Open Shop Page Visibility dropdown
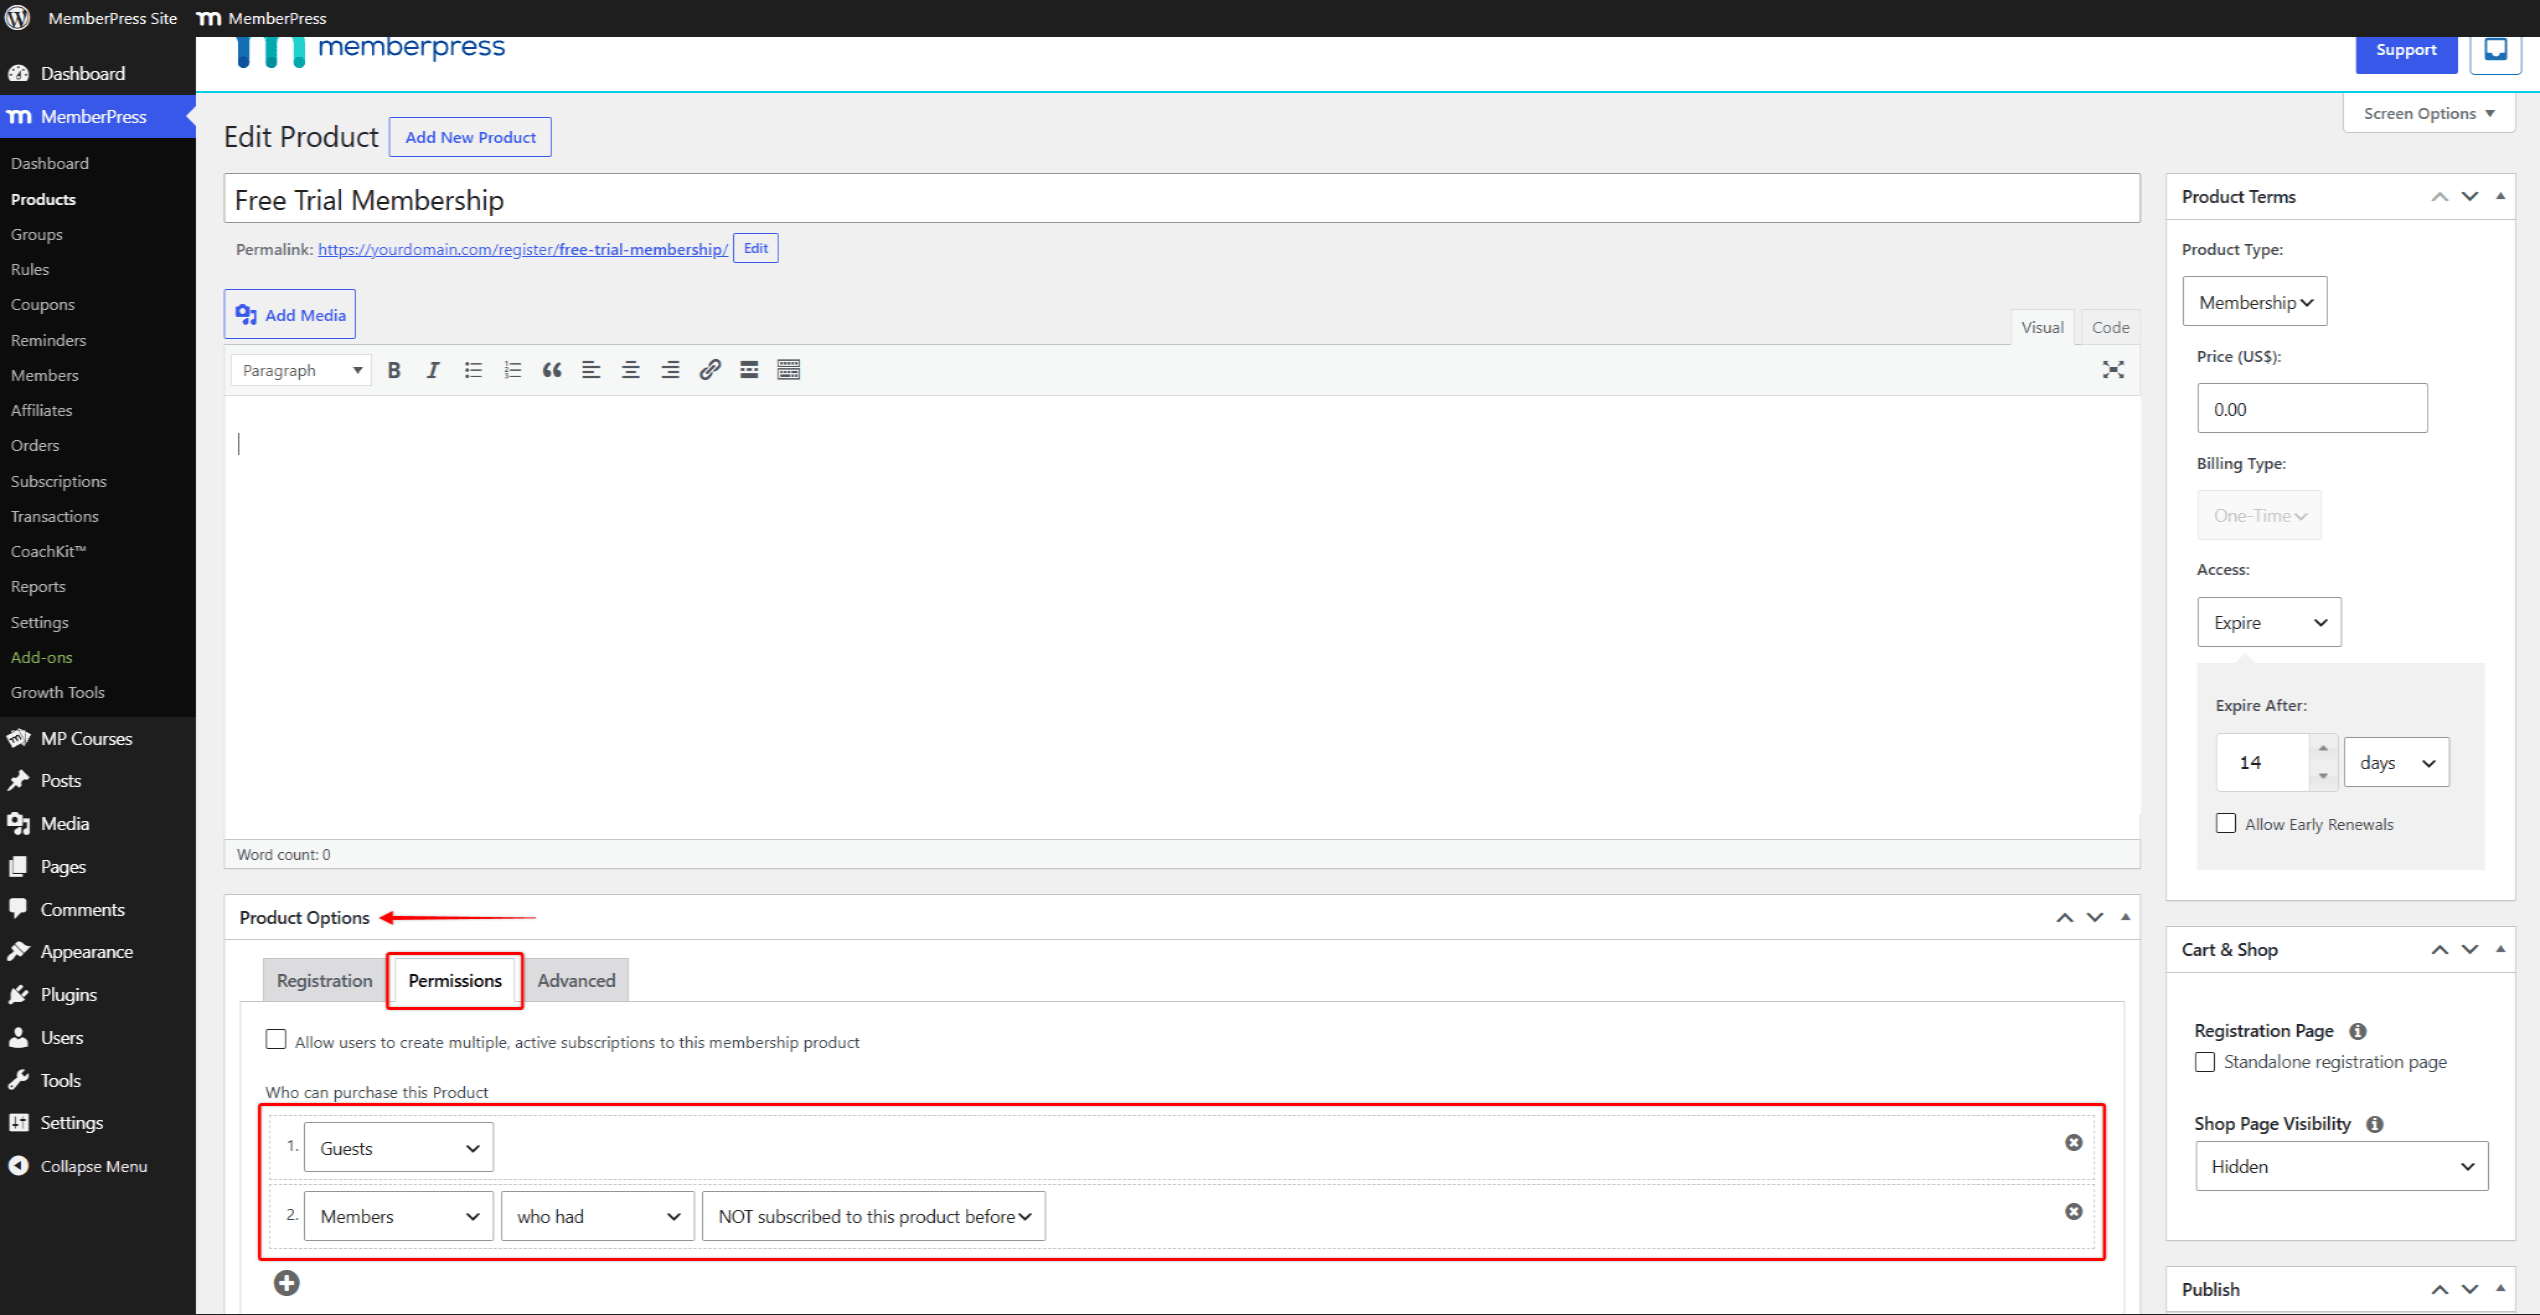The width and height of the screenshot is (2540, 1315). tap(2342, 1166)
